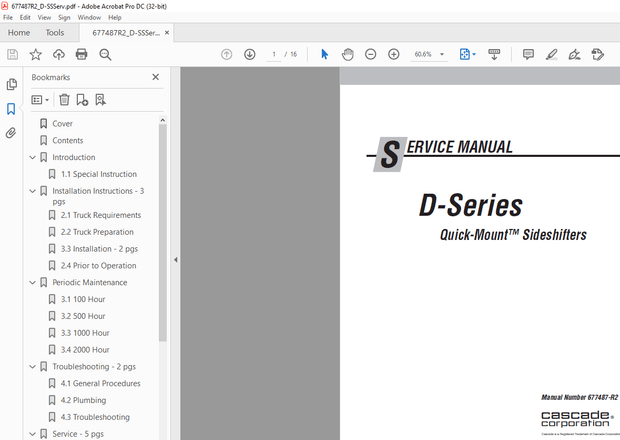Close the Bookmarks panel
This screenshot has width=620, height=440.
click(x=156, y=77)
